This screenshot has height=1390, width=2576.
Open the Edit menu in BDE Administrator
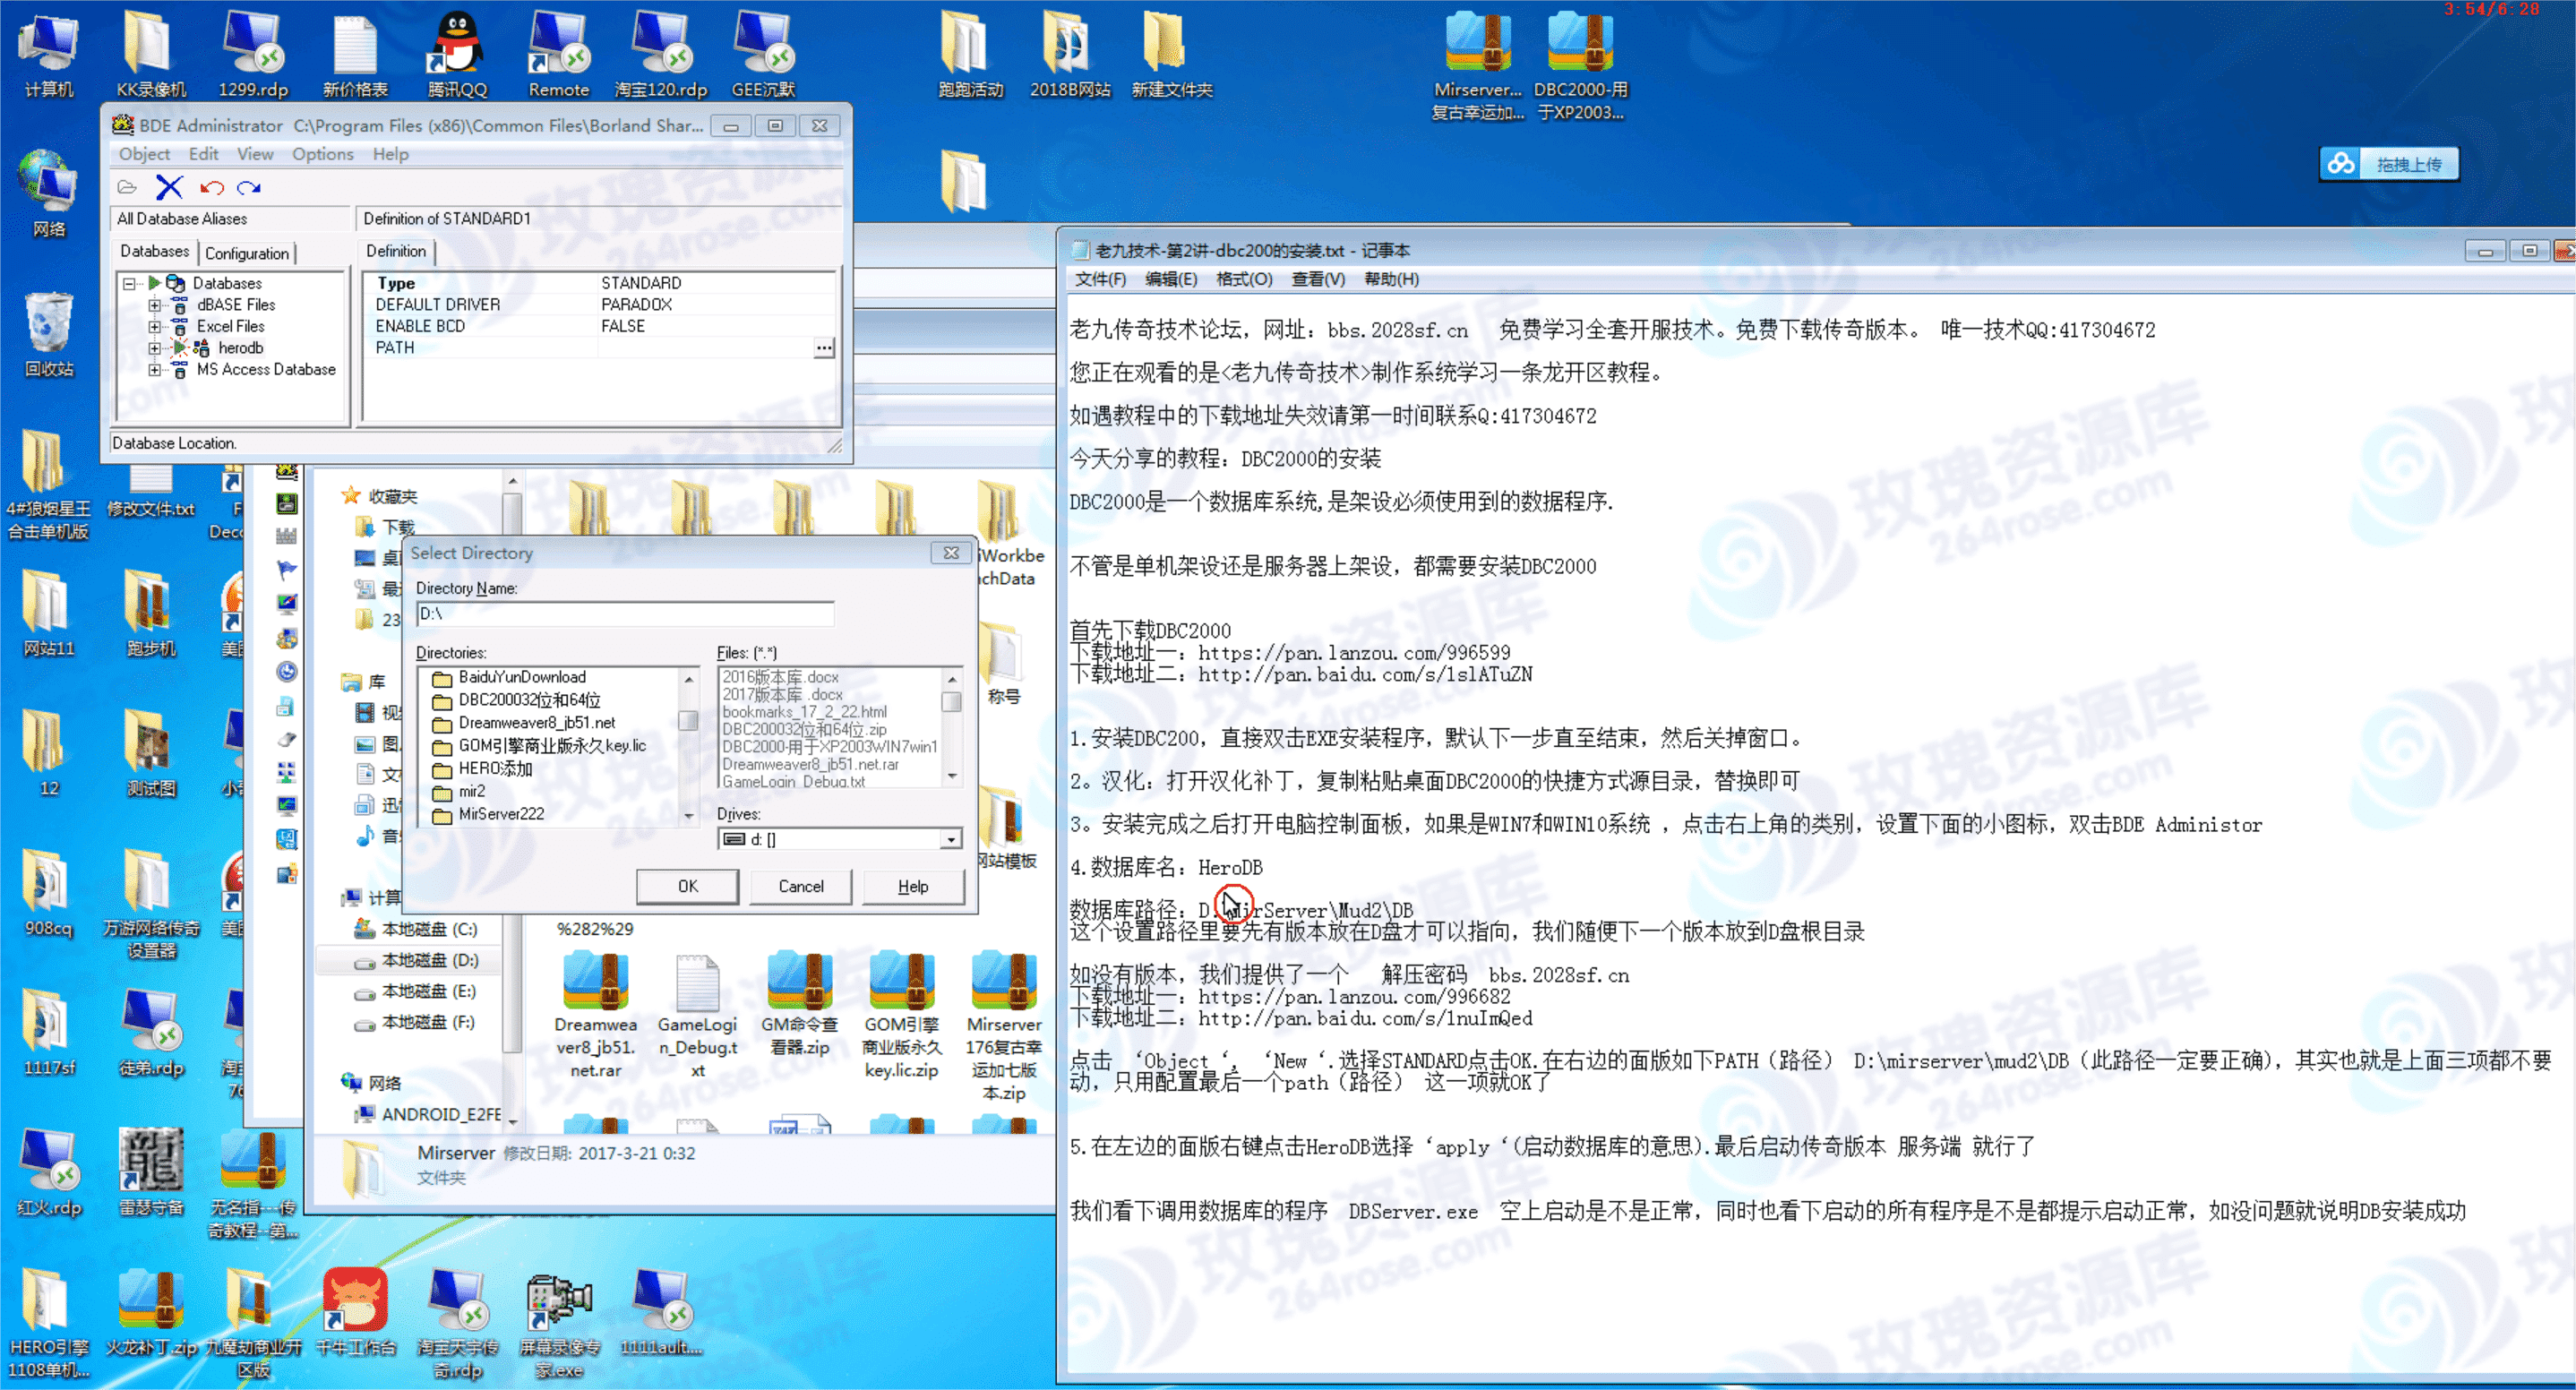pos(203,154)
